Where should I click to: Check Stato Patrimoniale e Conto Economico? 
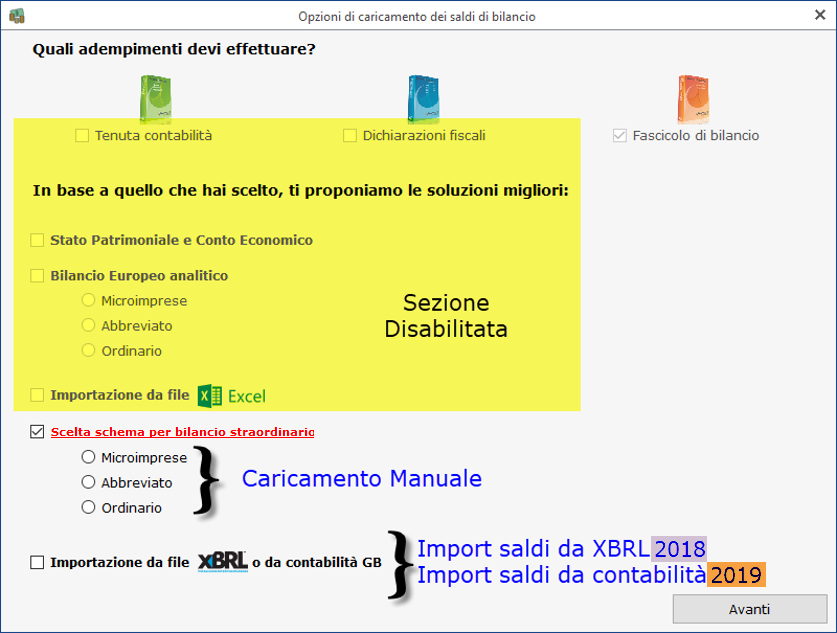(37, 240)
